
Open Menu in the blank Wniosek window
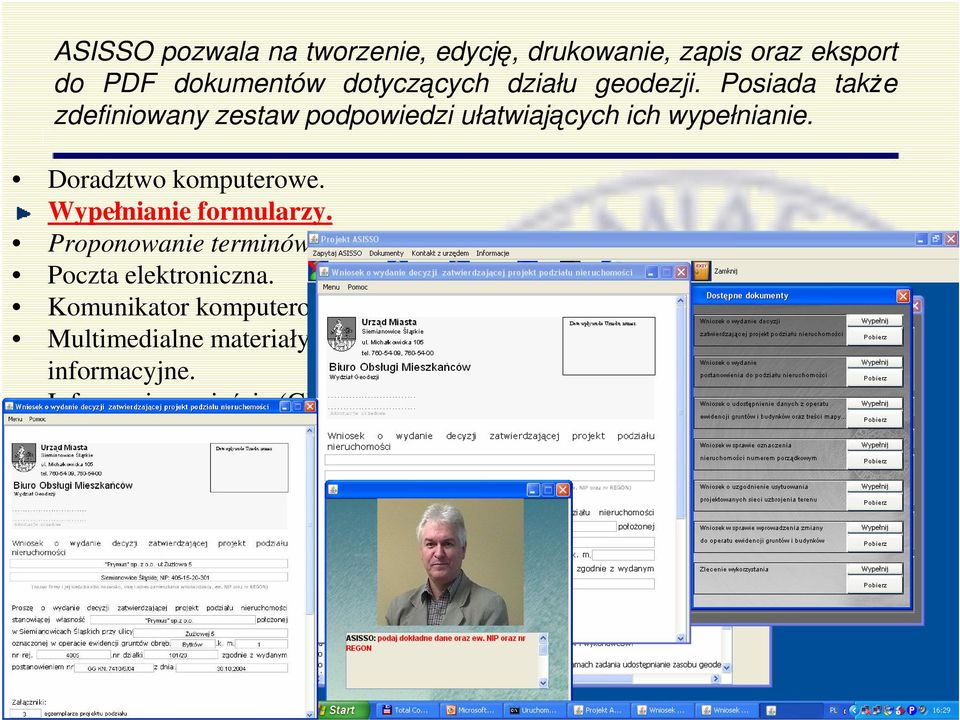pyautogui.click(x=331, y=287)
